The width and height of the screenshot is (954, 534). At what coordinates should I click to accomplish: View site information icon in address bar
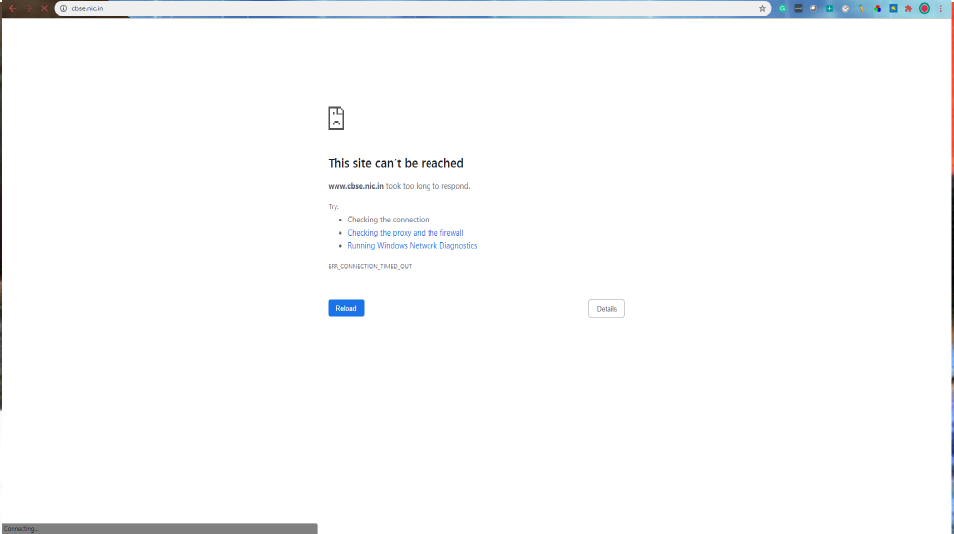point(63,9)
